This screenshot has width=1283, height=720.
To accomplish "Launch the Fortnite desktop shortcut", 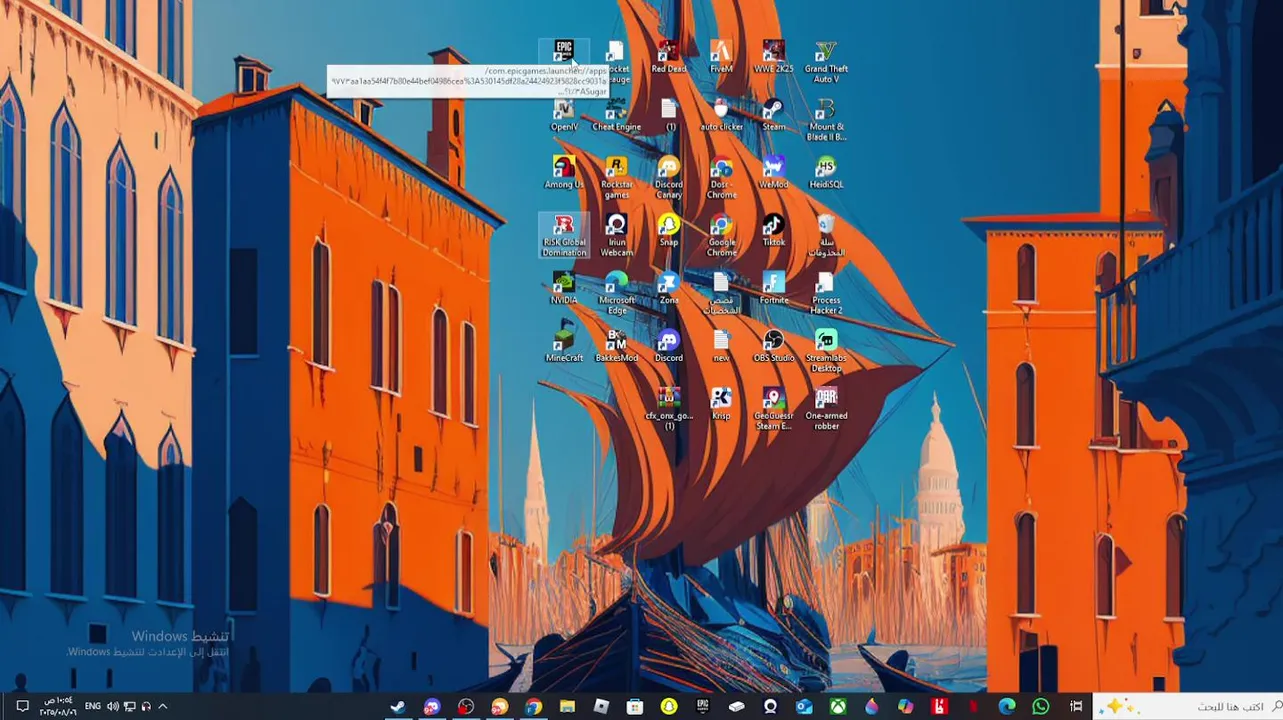I will pos(773,288).
